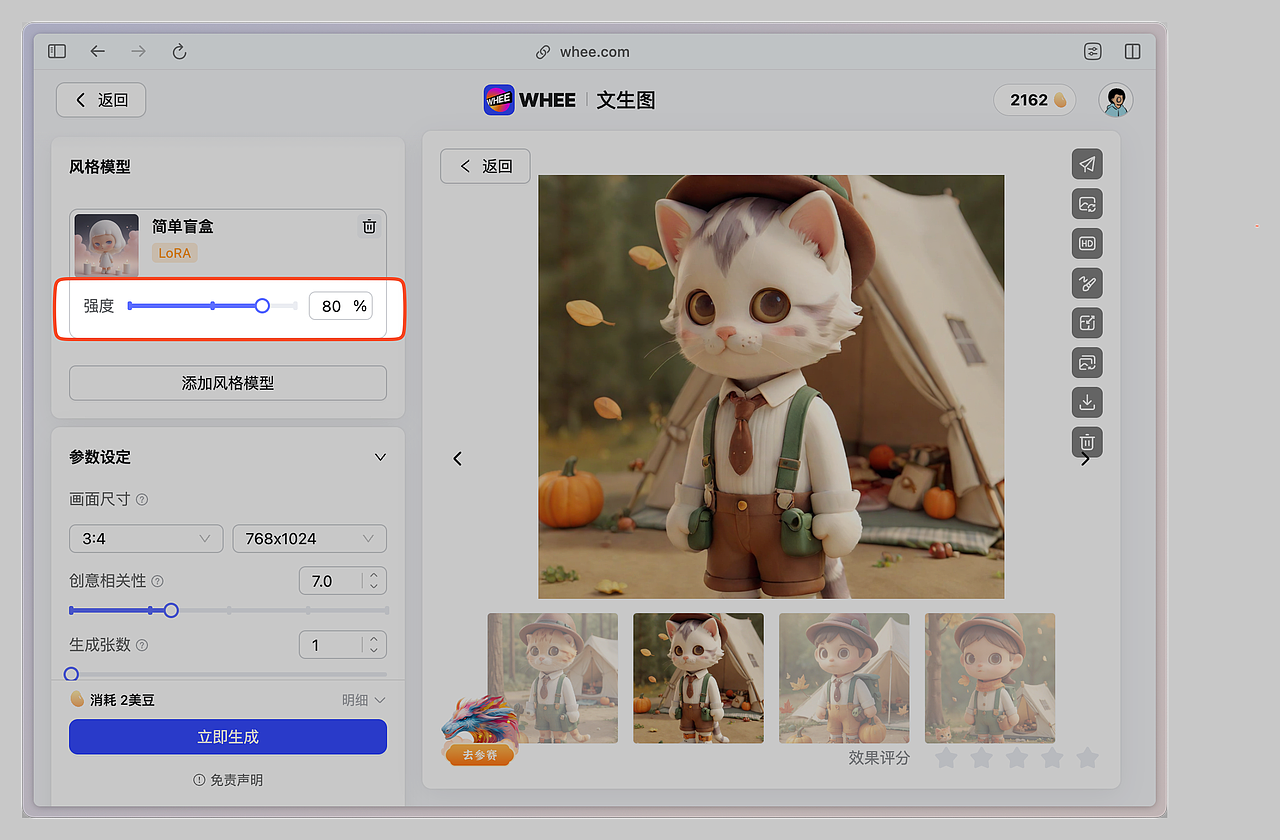
Task: Open the 免责声明 disclaimer link
Action: click(228, 780)
